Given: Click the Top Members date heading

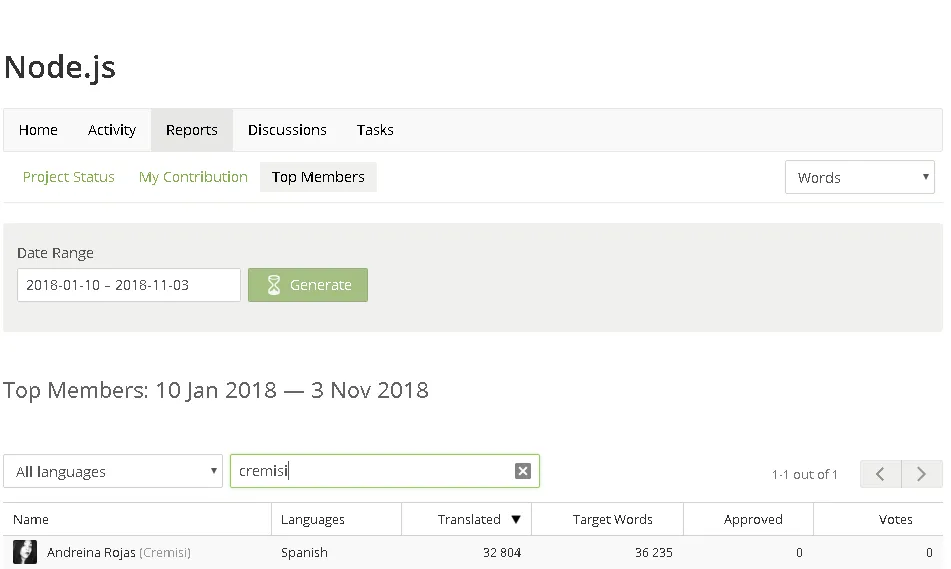Looking at the screenshot, I should [x=216, y=390].
